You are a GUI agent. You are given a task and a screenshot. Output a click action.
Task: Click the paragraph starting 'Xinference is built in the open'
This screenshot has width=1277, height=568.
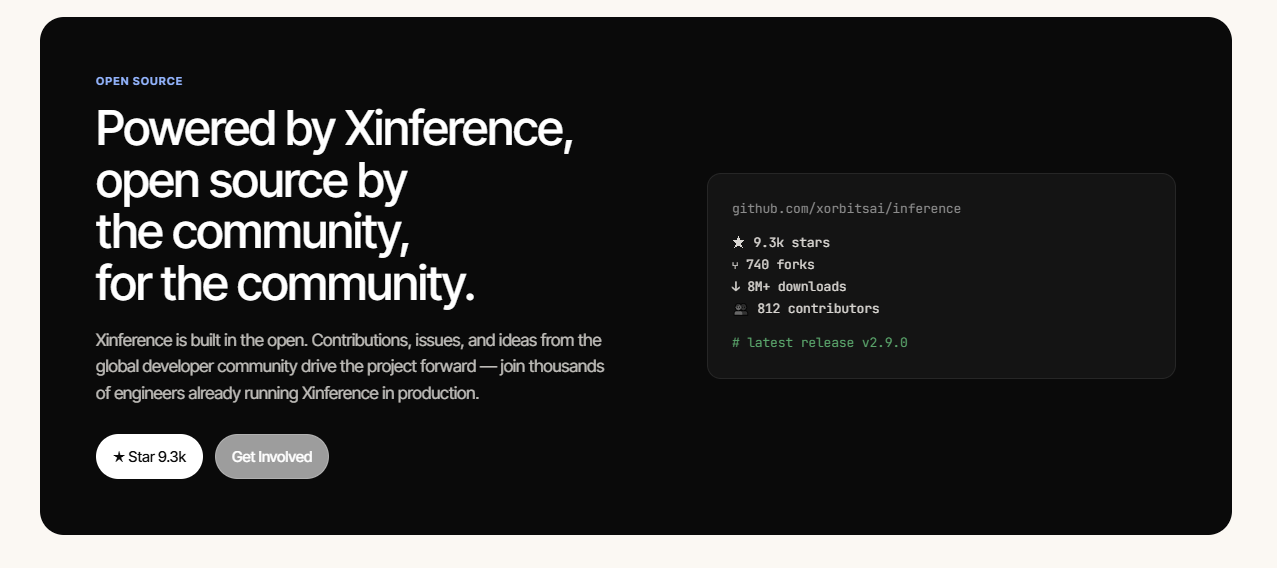(x=350, y=367)
